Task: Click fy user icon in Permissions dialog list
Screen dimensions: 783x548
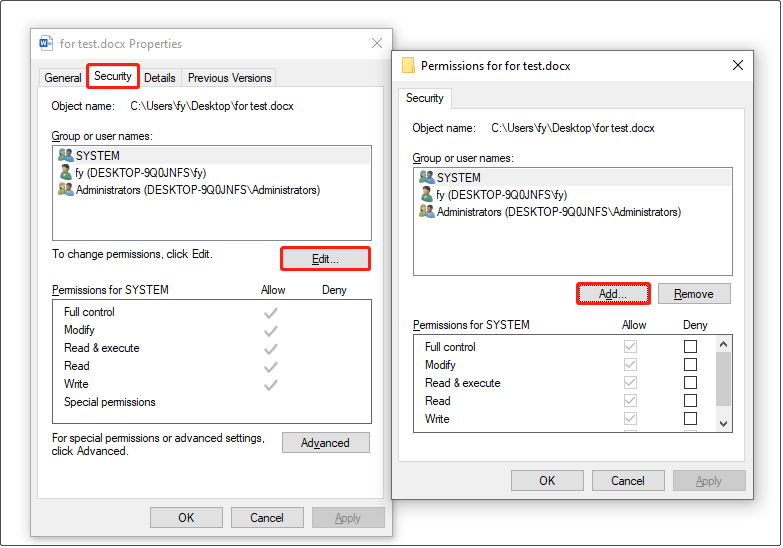Action: tap(426, 194)
